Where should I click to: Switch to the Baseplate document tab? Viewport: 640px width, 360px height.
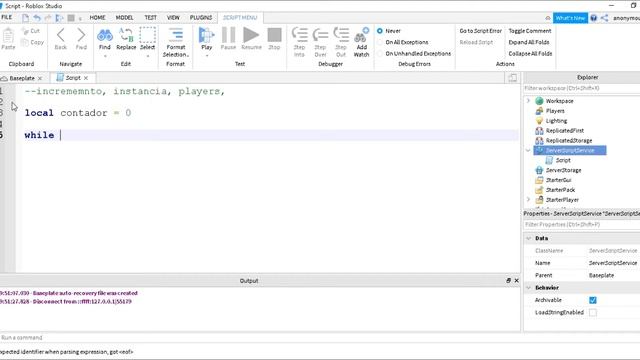(x=22, y=78)
